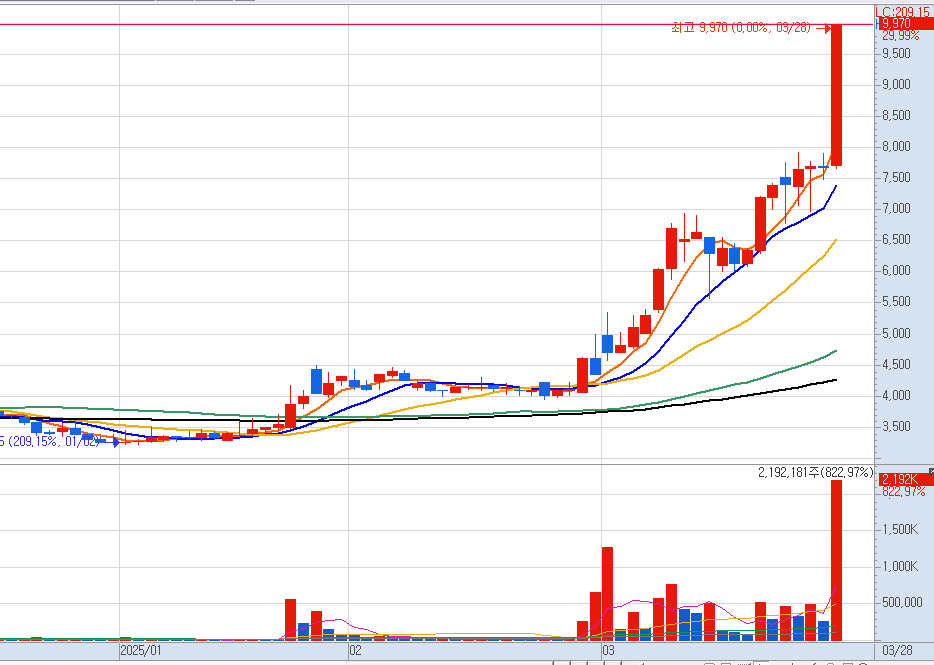
Task: Click the 3,500 price axis label
Action: tap(896, 426)
